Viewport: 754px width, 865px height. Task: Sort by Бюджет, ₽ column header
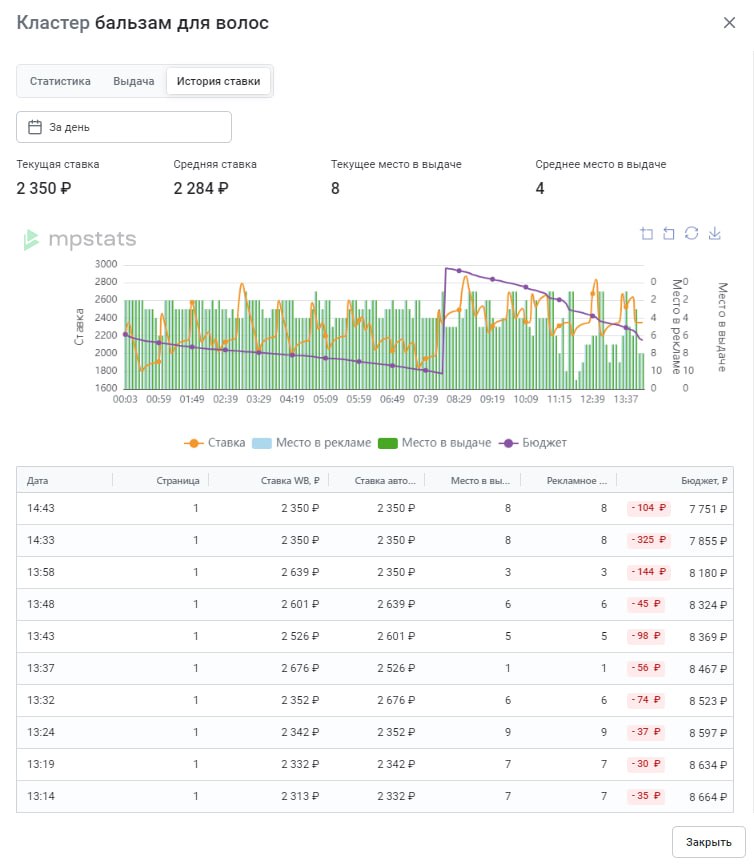pos(704,480)
